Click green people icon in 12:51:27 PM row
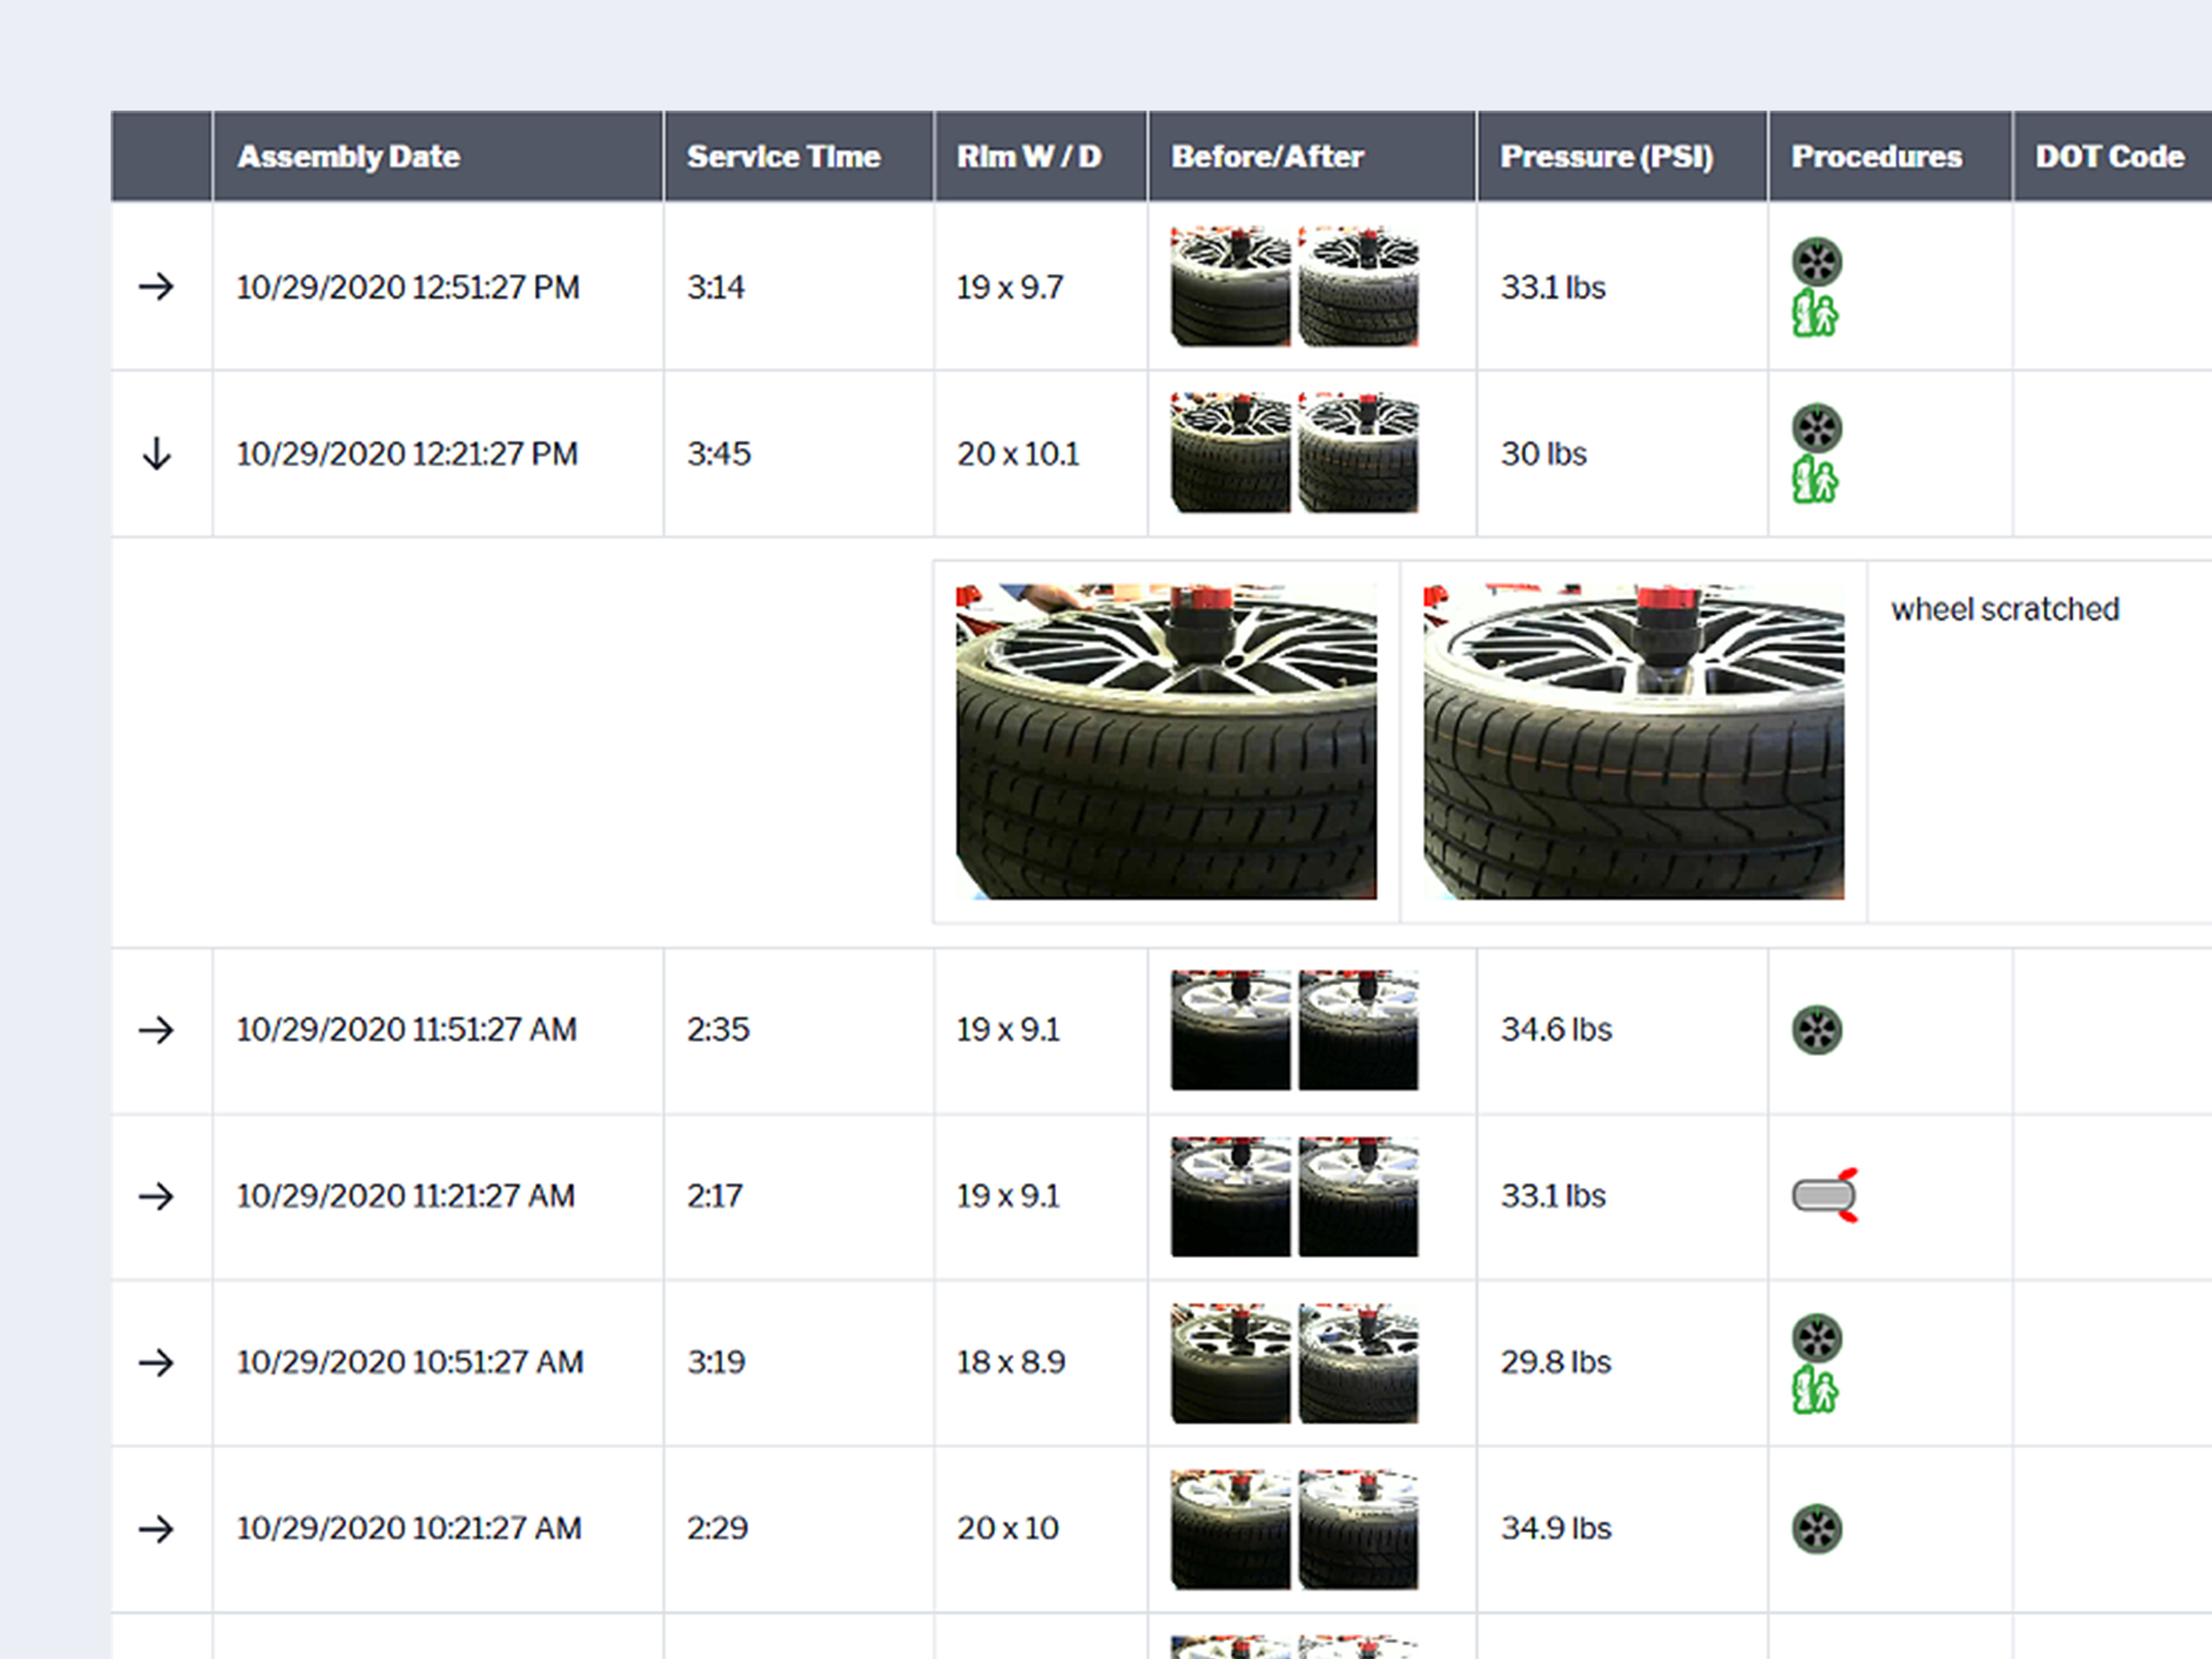Screen dimensions: 2212x1659 1815,314
